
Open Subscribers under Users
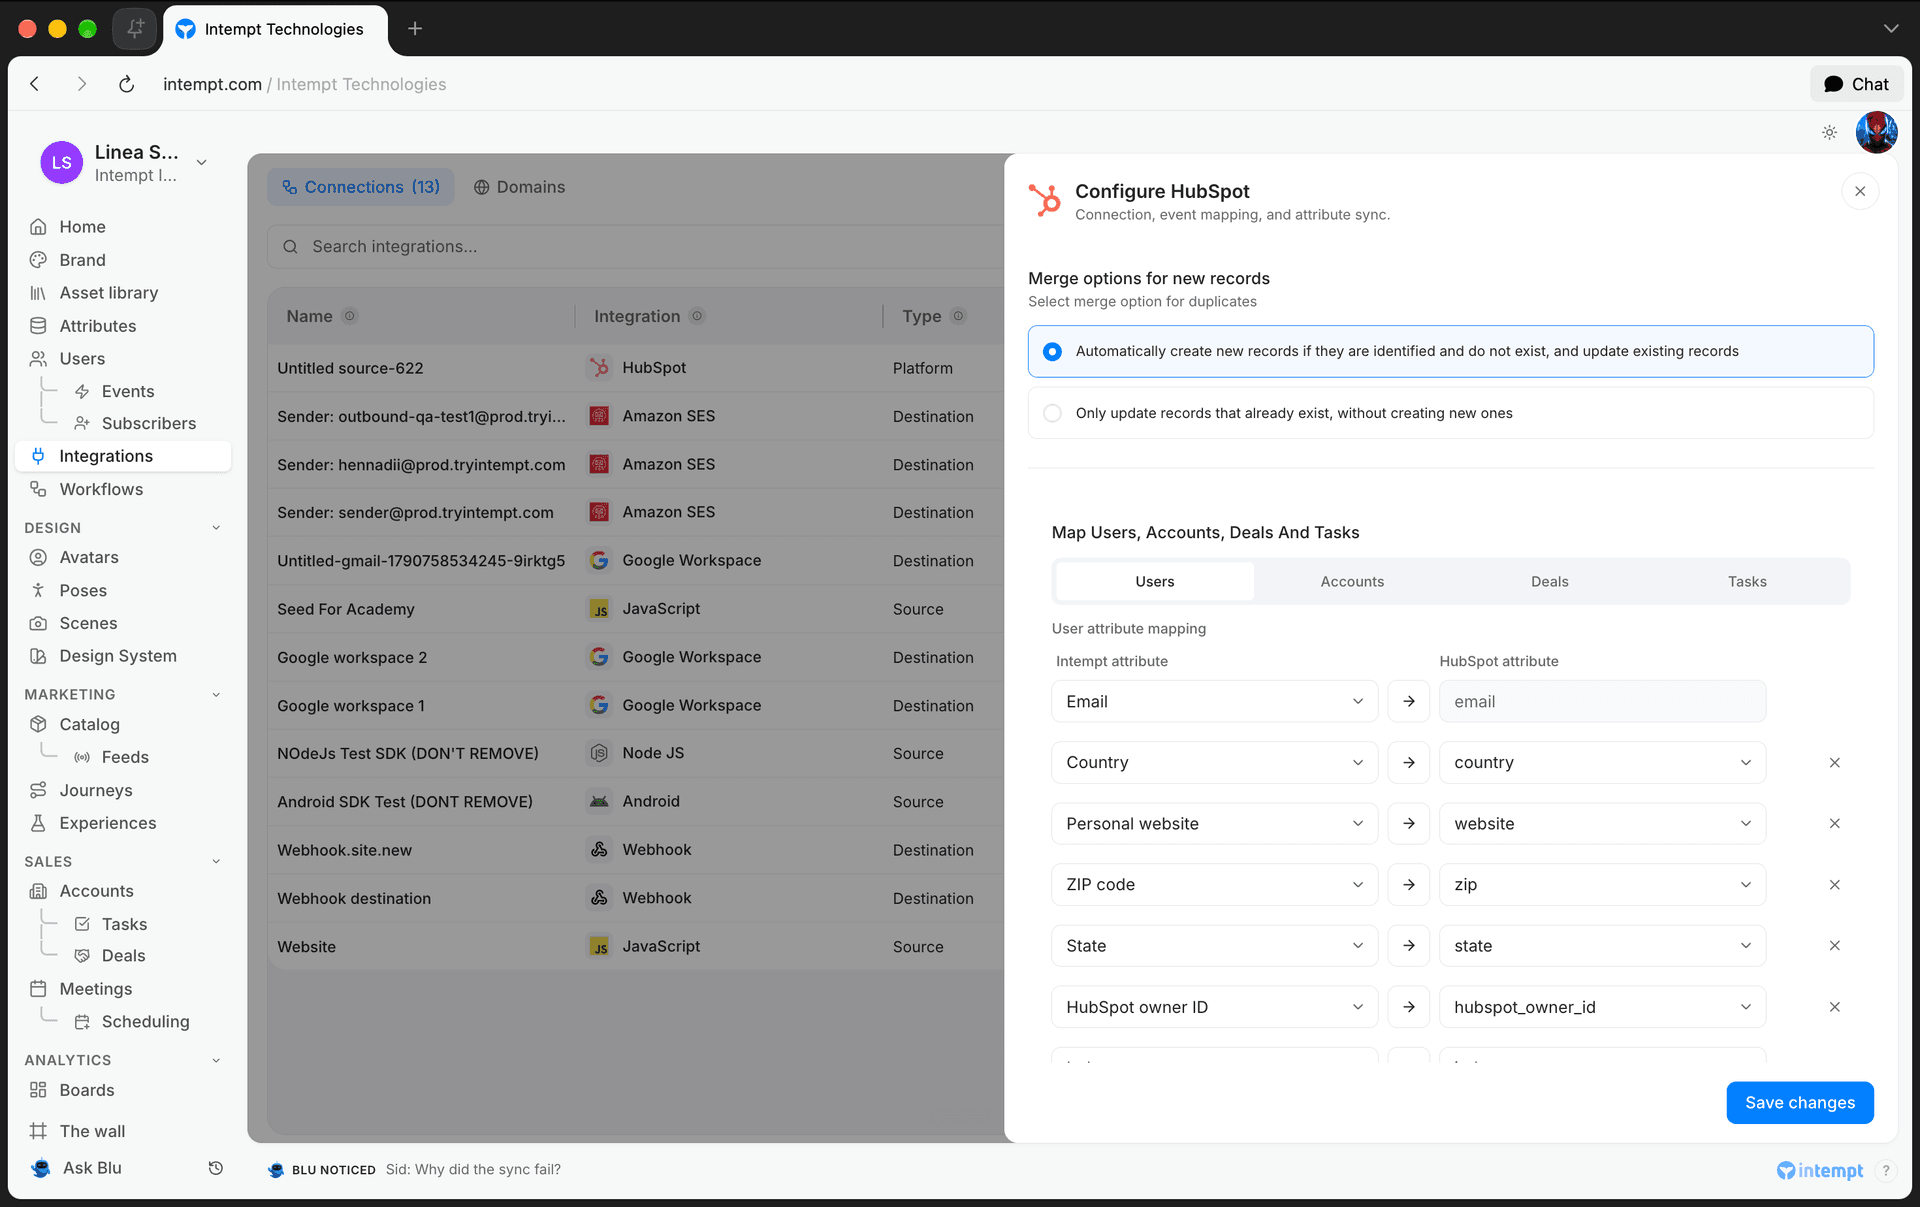coord(148,423)
